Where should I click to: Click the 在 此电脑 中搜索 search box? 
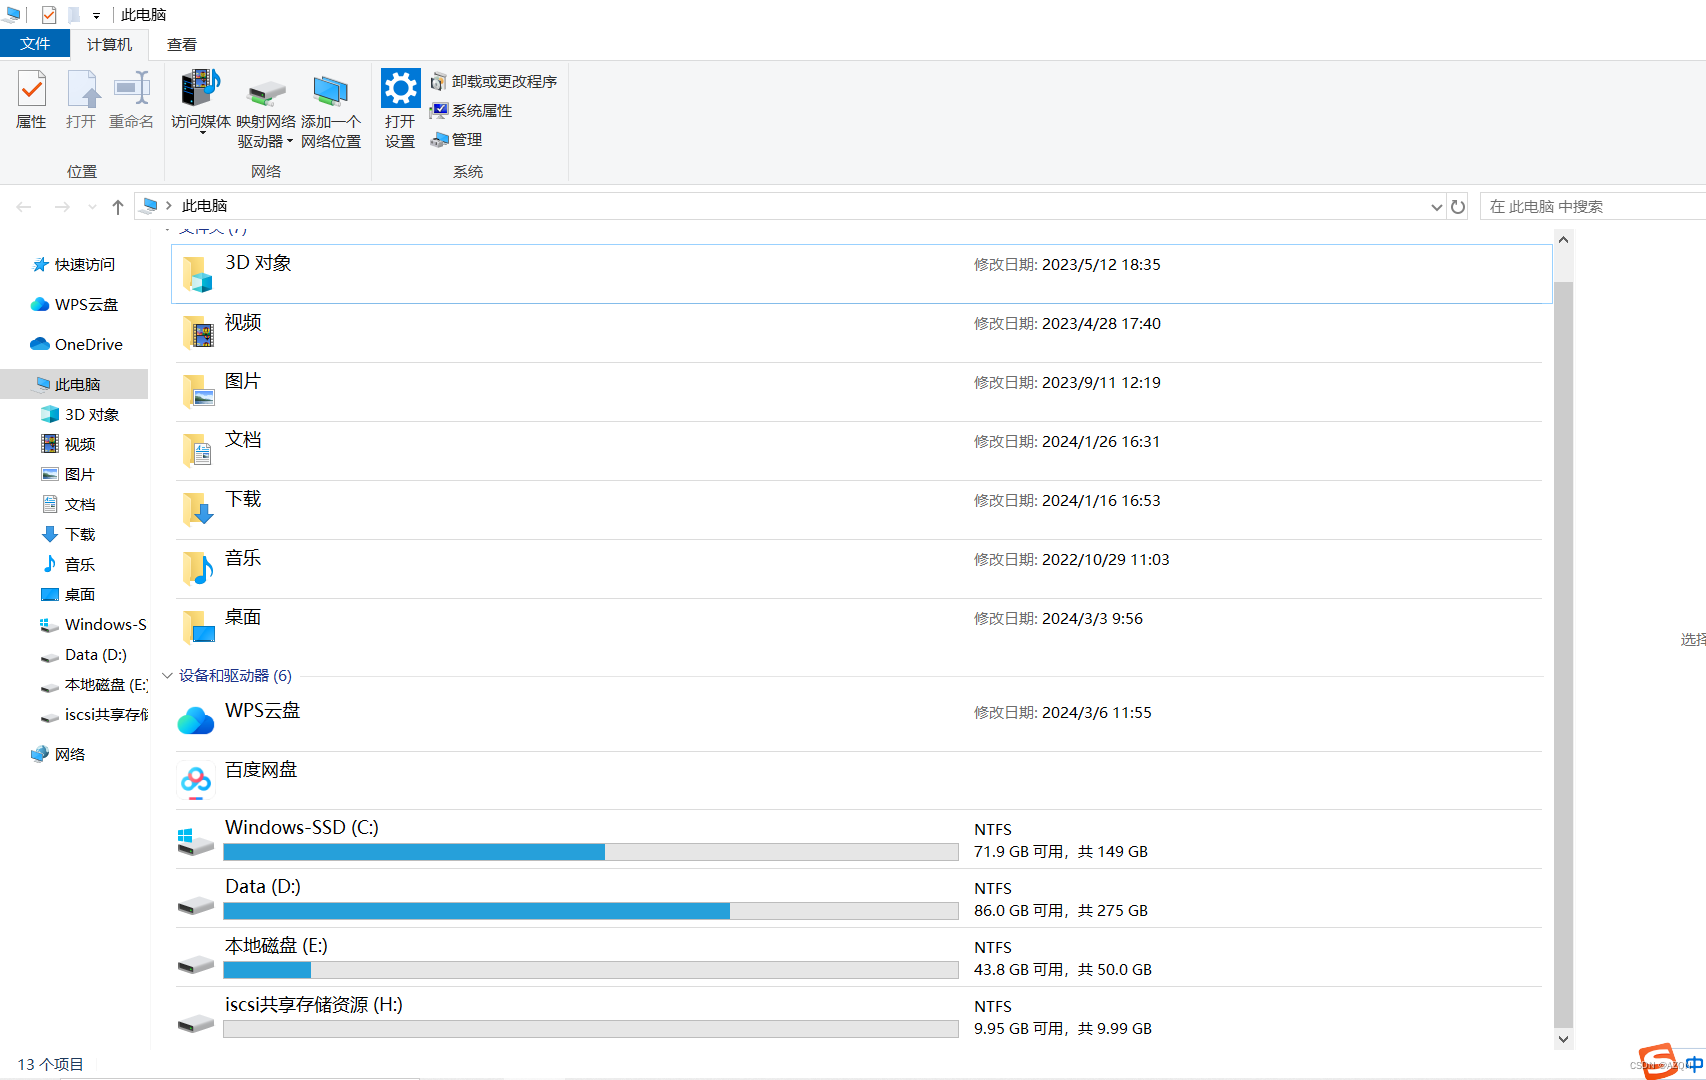coord(1593,207)
